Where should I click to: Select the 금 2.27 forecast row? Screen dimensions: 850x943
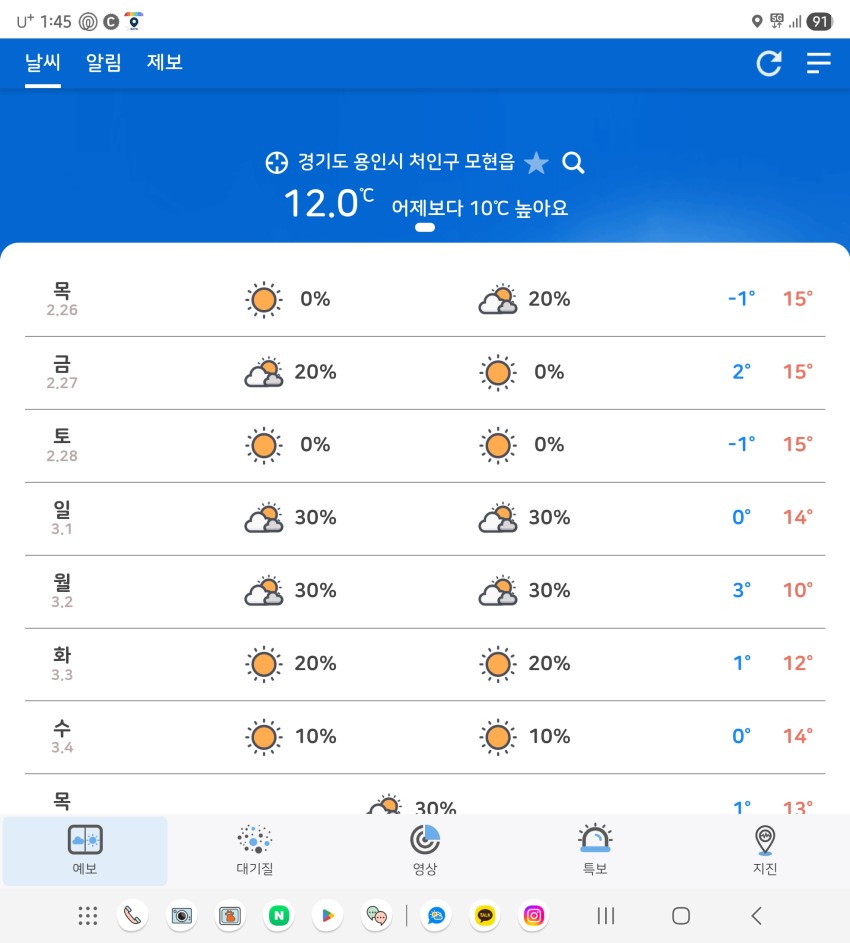425,373
